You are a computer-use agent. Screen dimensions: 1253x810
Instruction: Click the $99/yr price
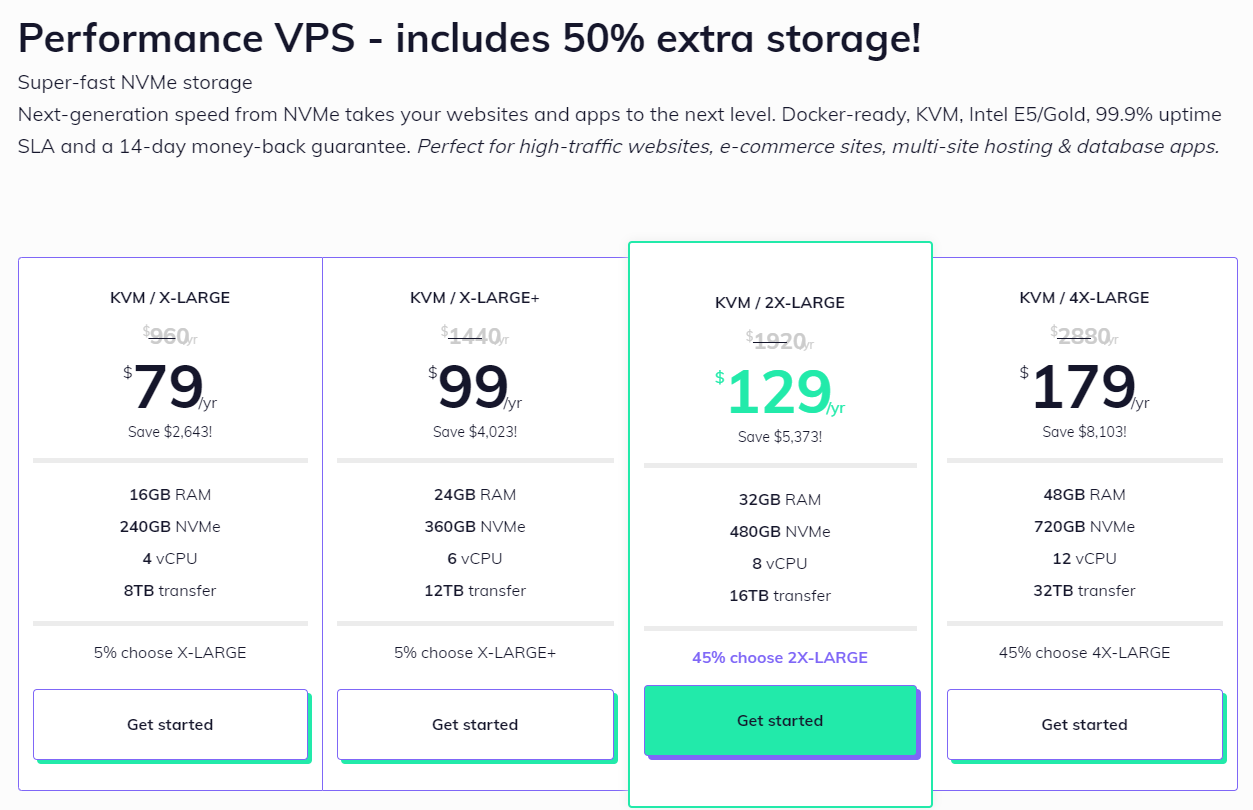[475, 388]
